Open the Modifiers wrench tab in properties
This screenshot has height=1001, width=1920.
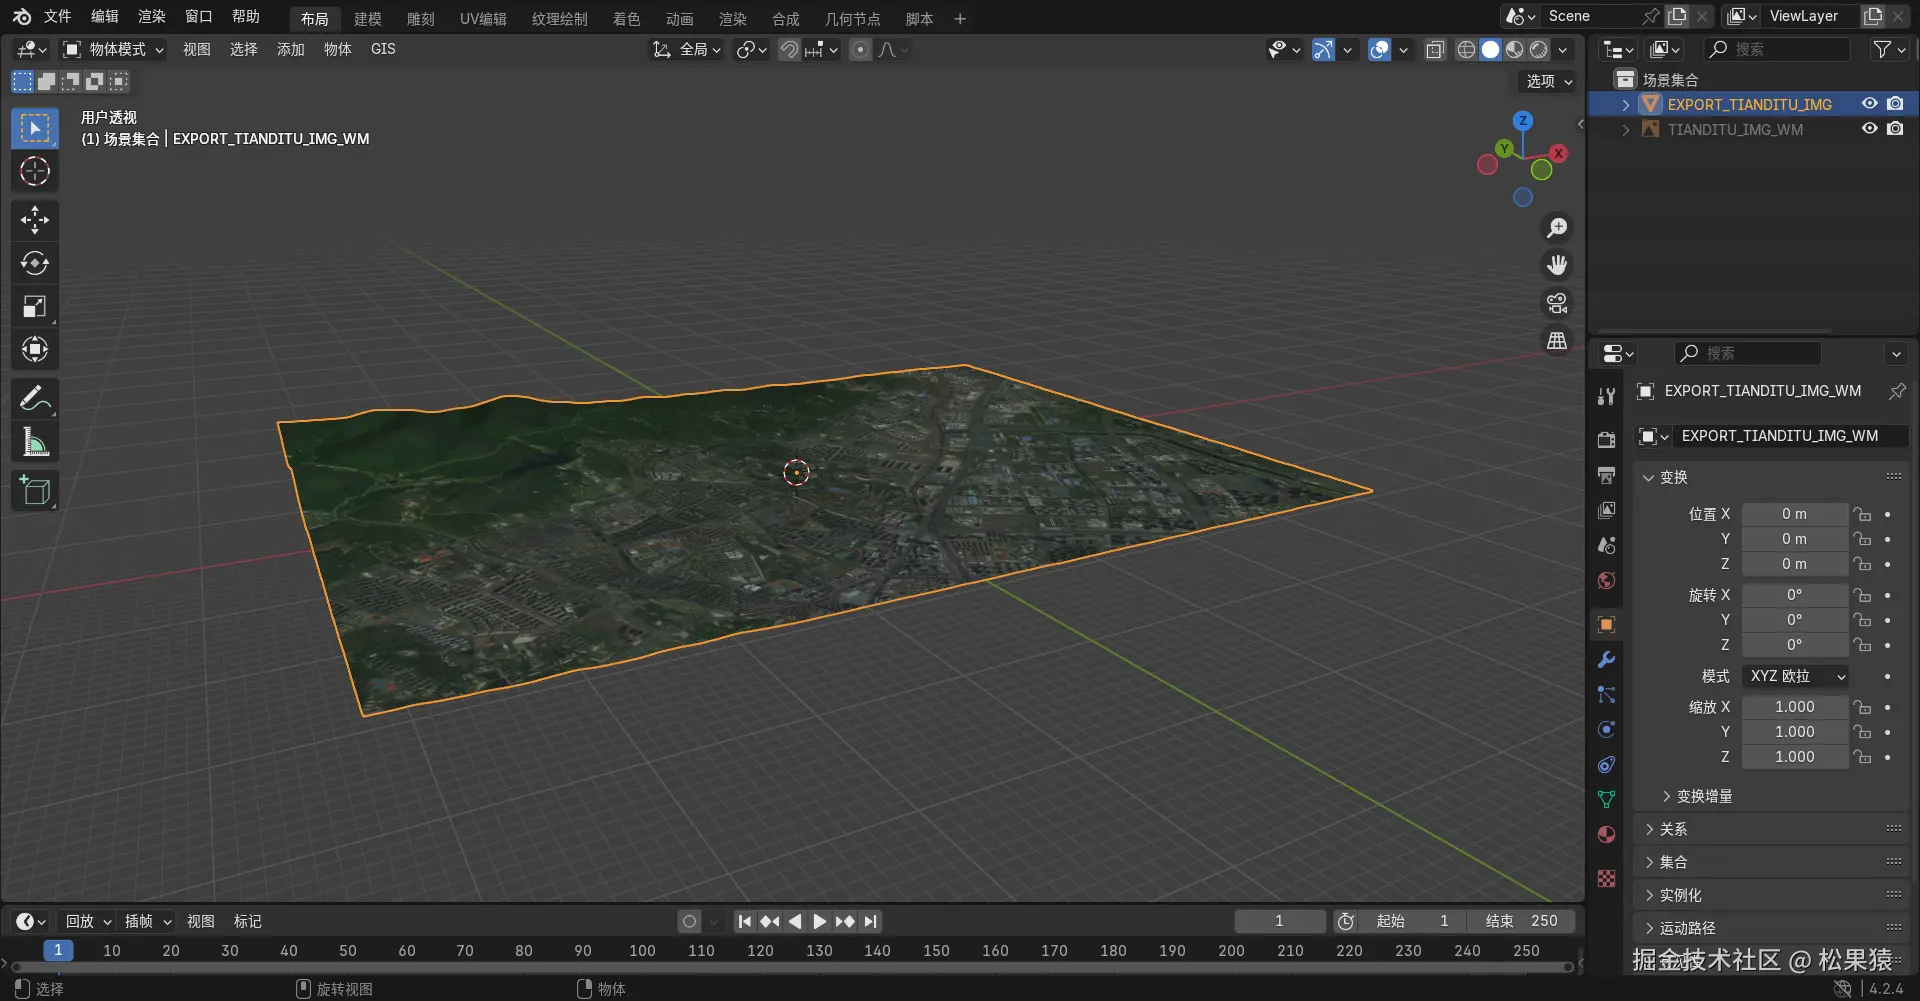pos(1606,660)
